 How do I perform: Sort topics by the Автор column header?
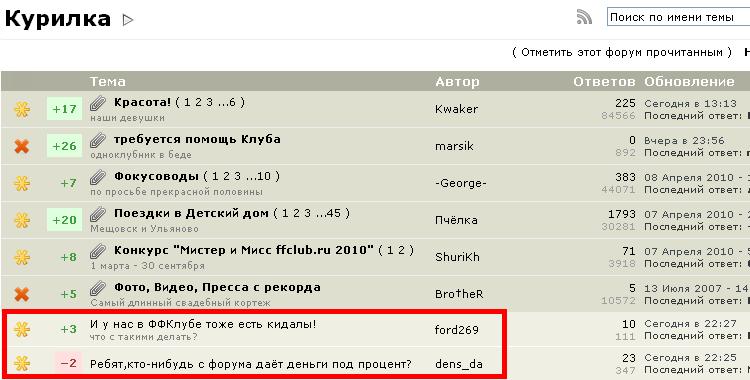point(457,82)
